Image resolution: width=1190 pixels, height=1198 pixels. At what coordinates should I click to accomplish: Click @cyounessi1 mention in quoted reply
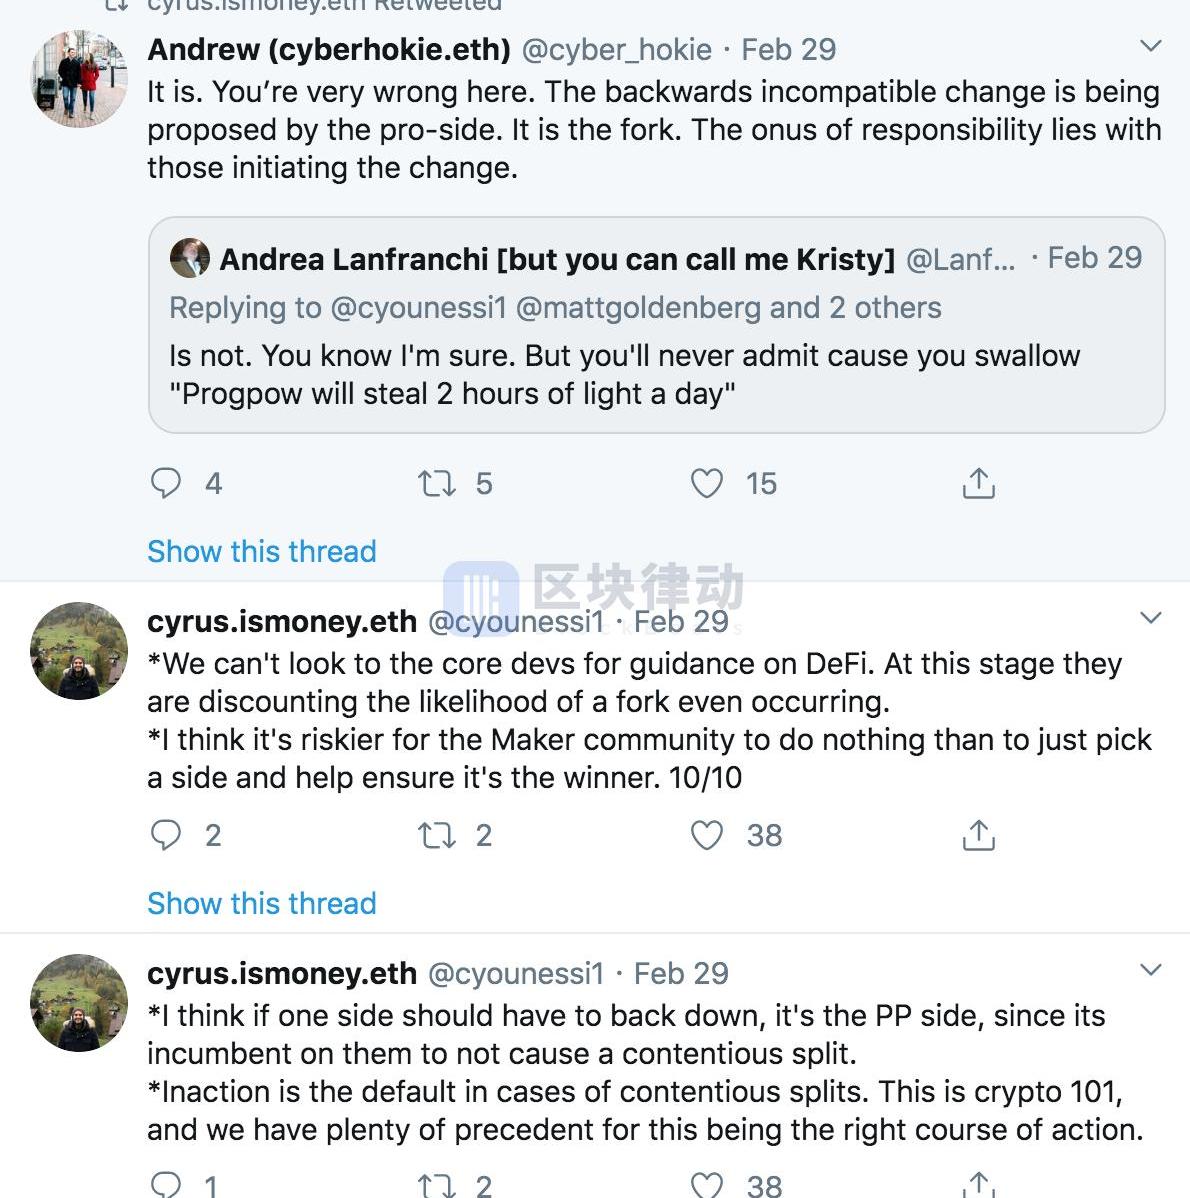click(418, 308)
